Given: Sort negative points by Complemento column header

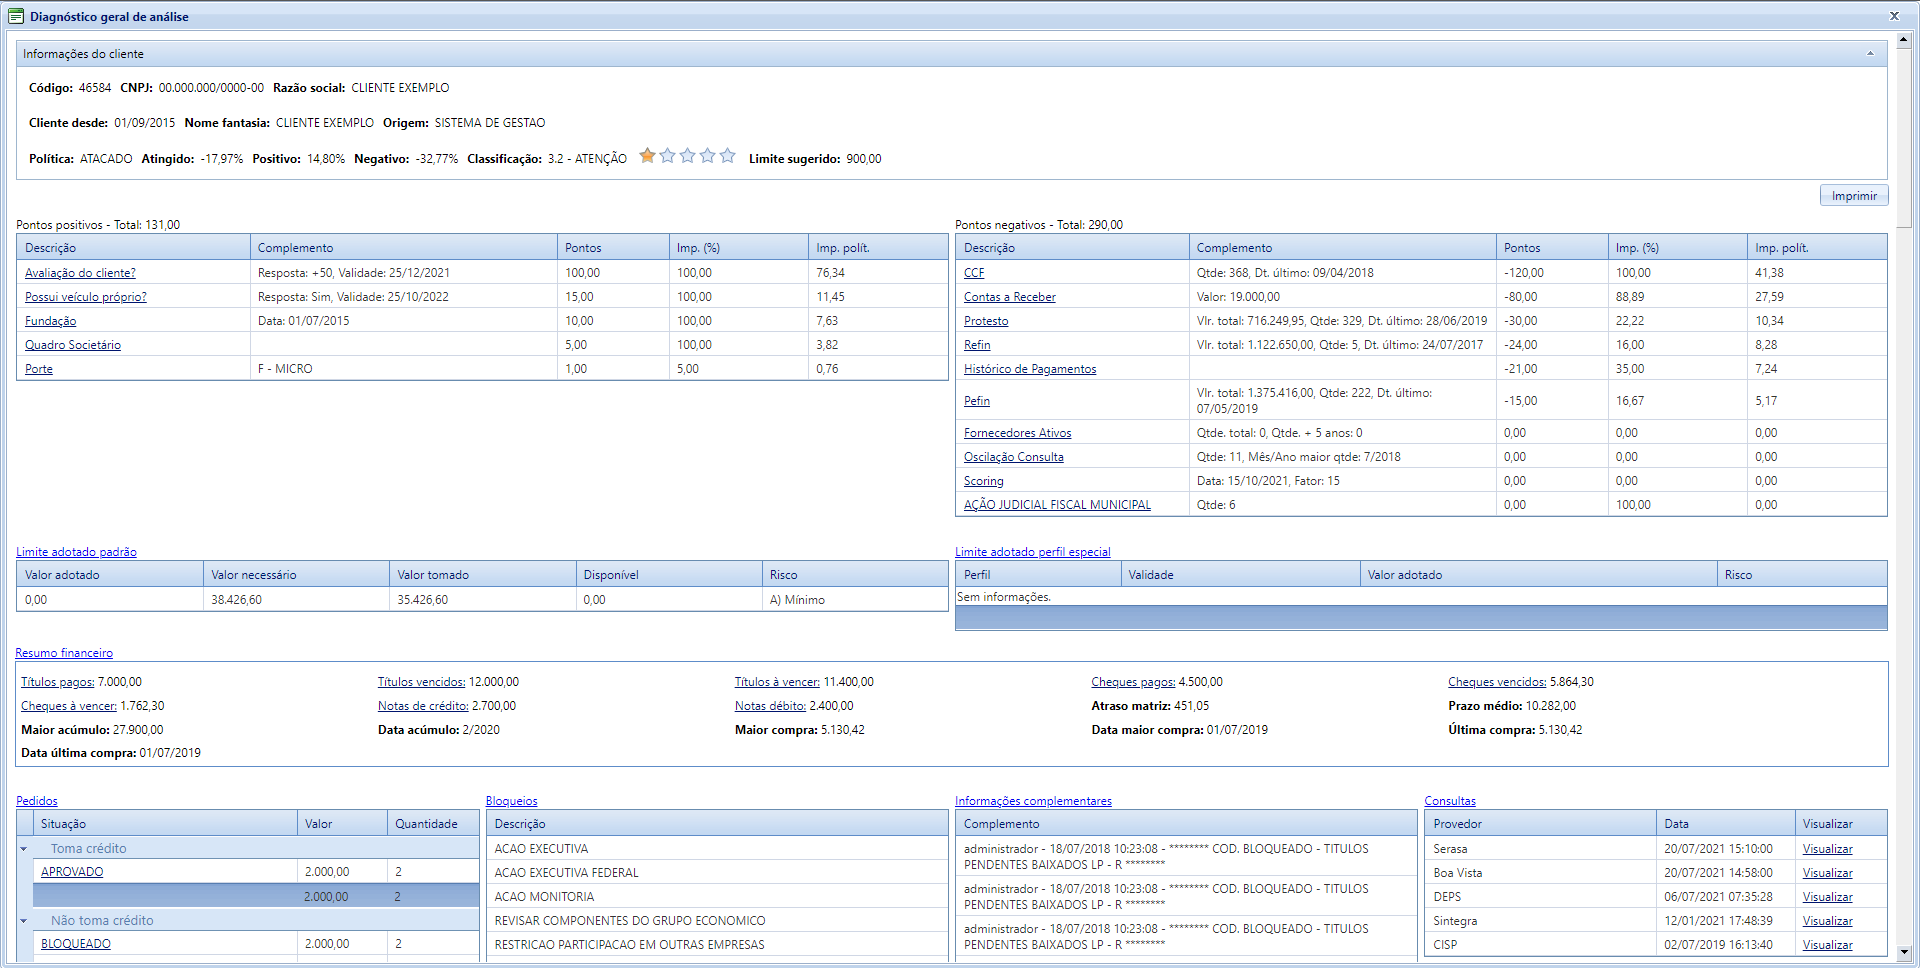Looking at the screenshot, I should pyautogui.click(x=1342, y=248).
